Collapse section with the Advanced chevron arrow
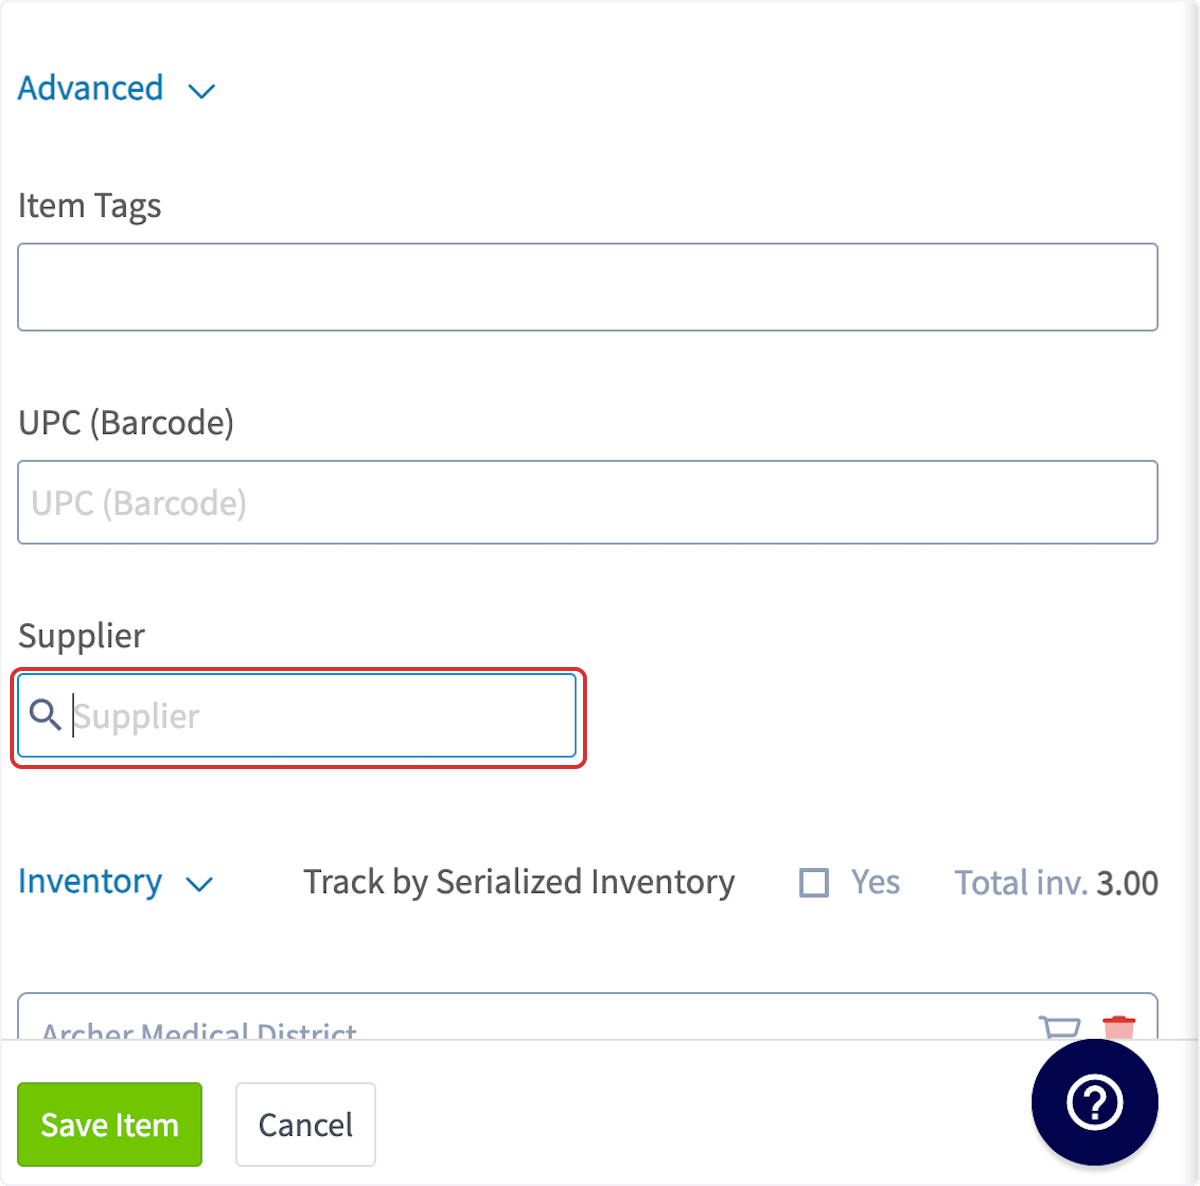Image resolution: width=1200 pixels, height=1186 pixels. point(202,91)
